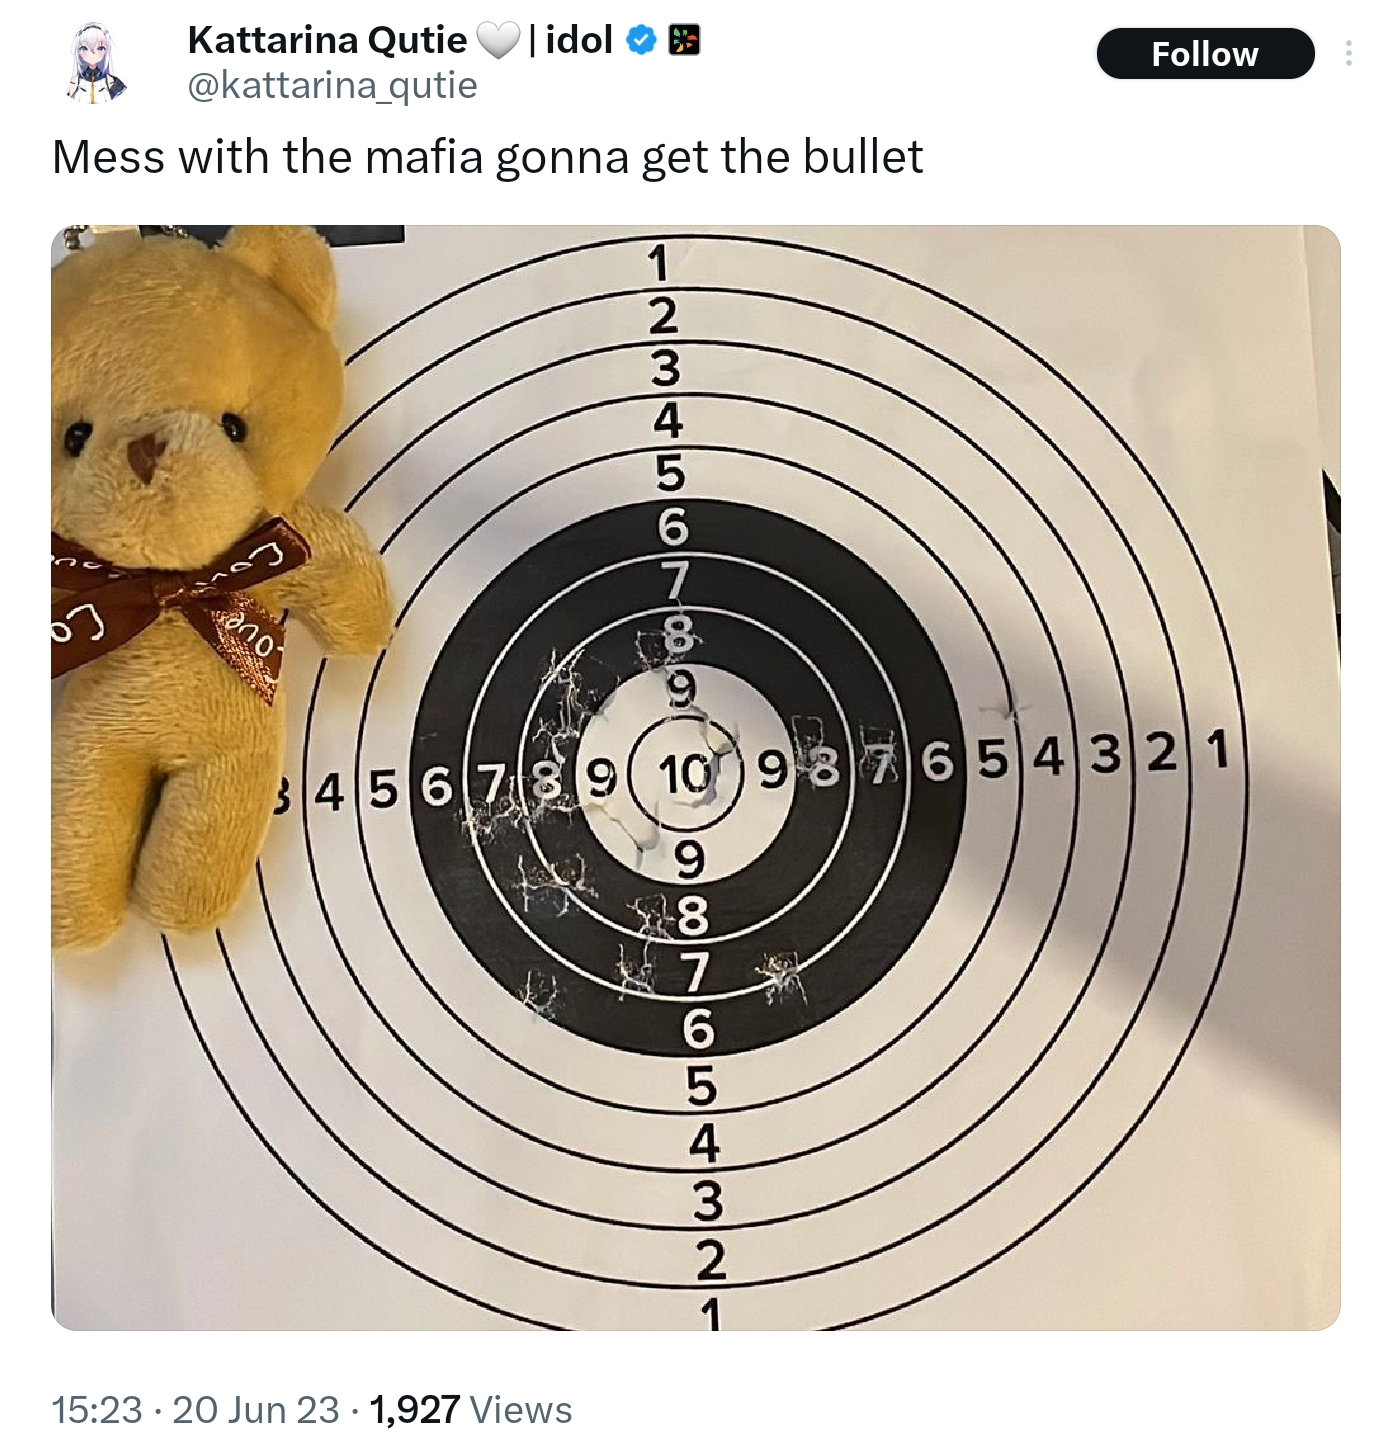Screen dimensions: 1391x1445
Task: Click the white heart emoji in name
Action: click(x=498, y=41)
